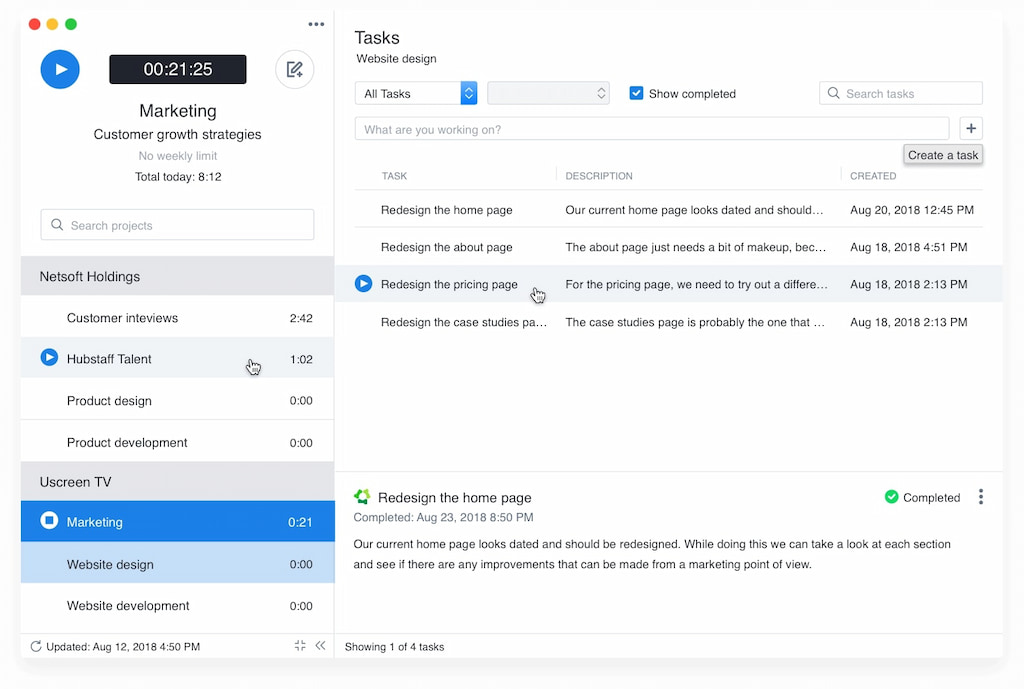Screen dimensions: 1024x689
Task: Click the compact view icon in bottom bar
Action: [x=300, y=646]
